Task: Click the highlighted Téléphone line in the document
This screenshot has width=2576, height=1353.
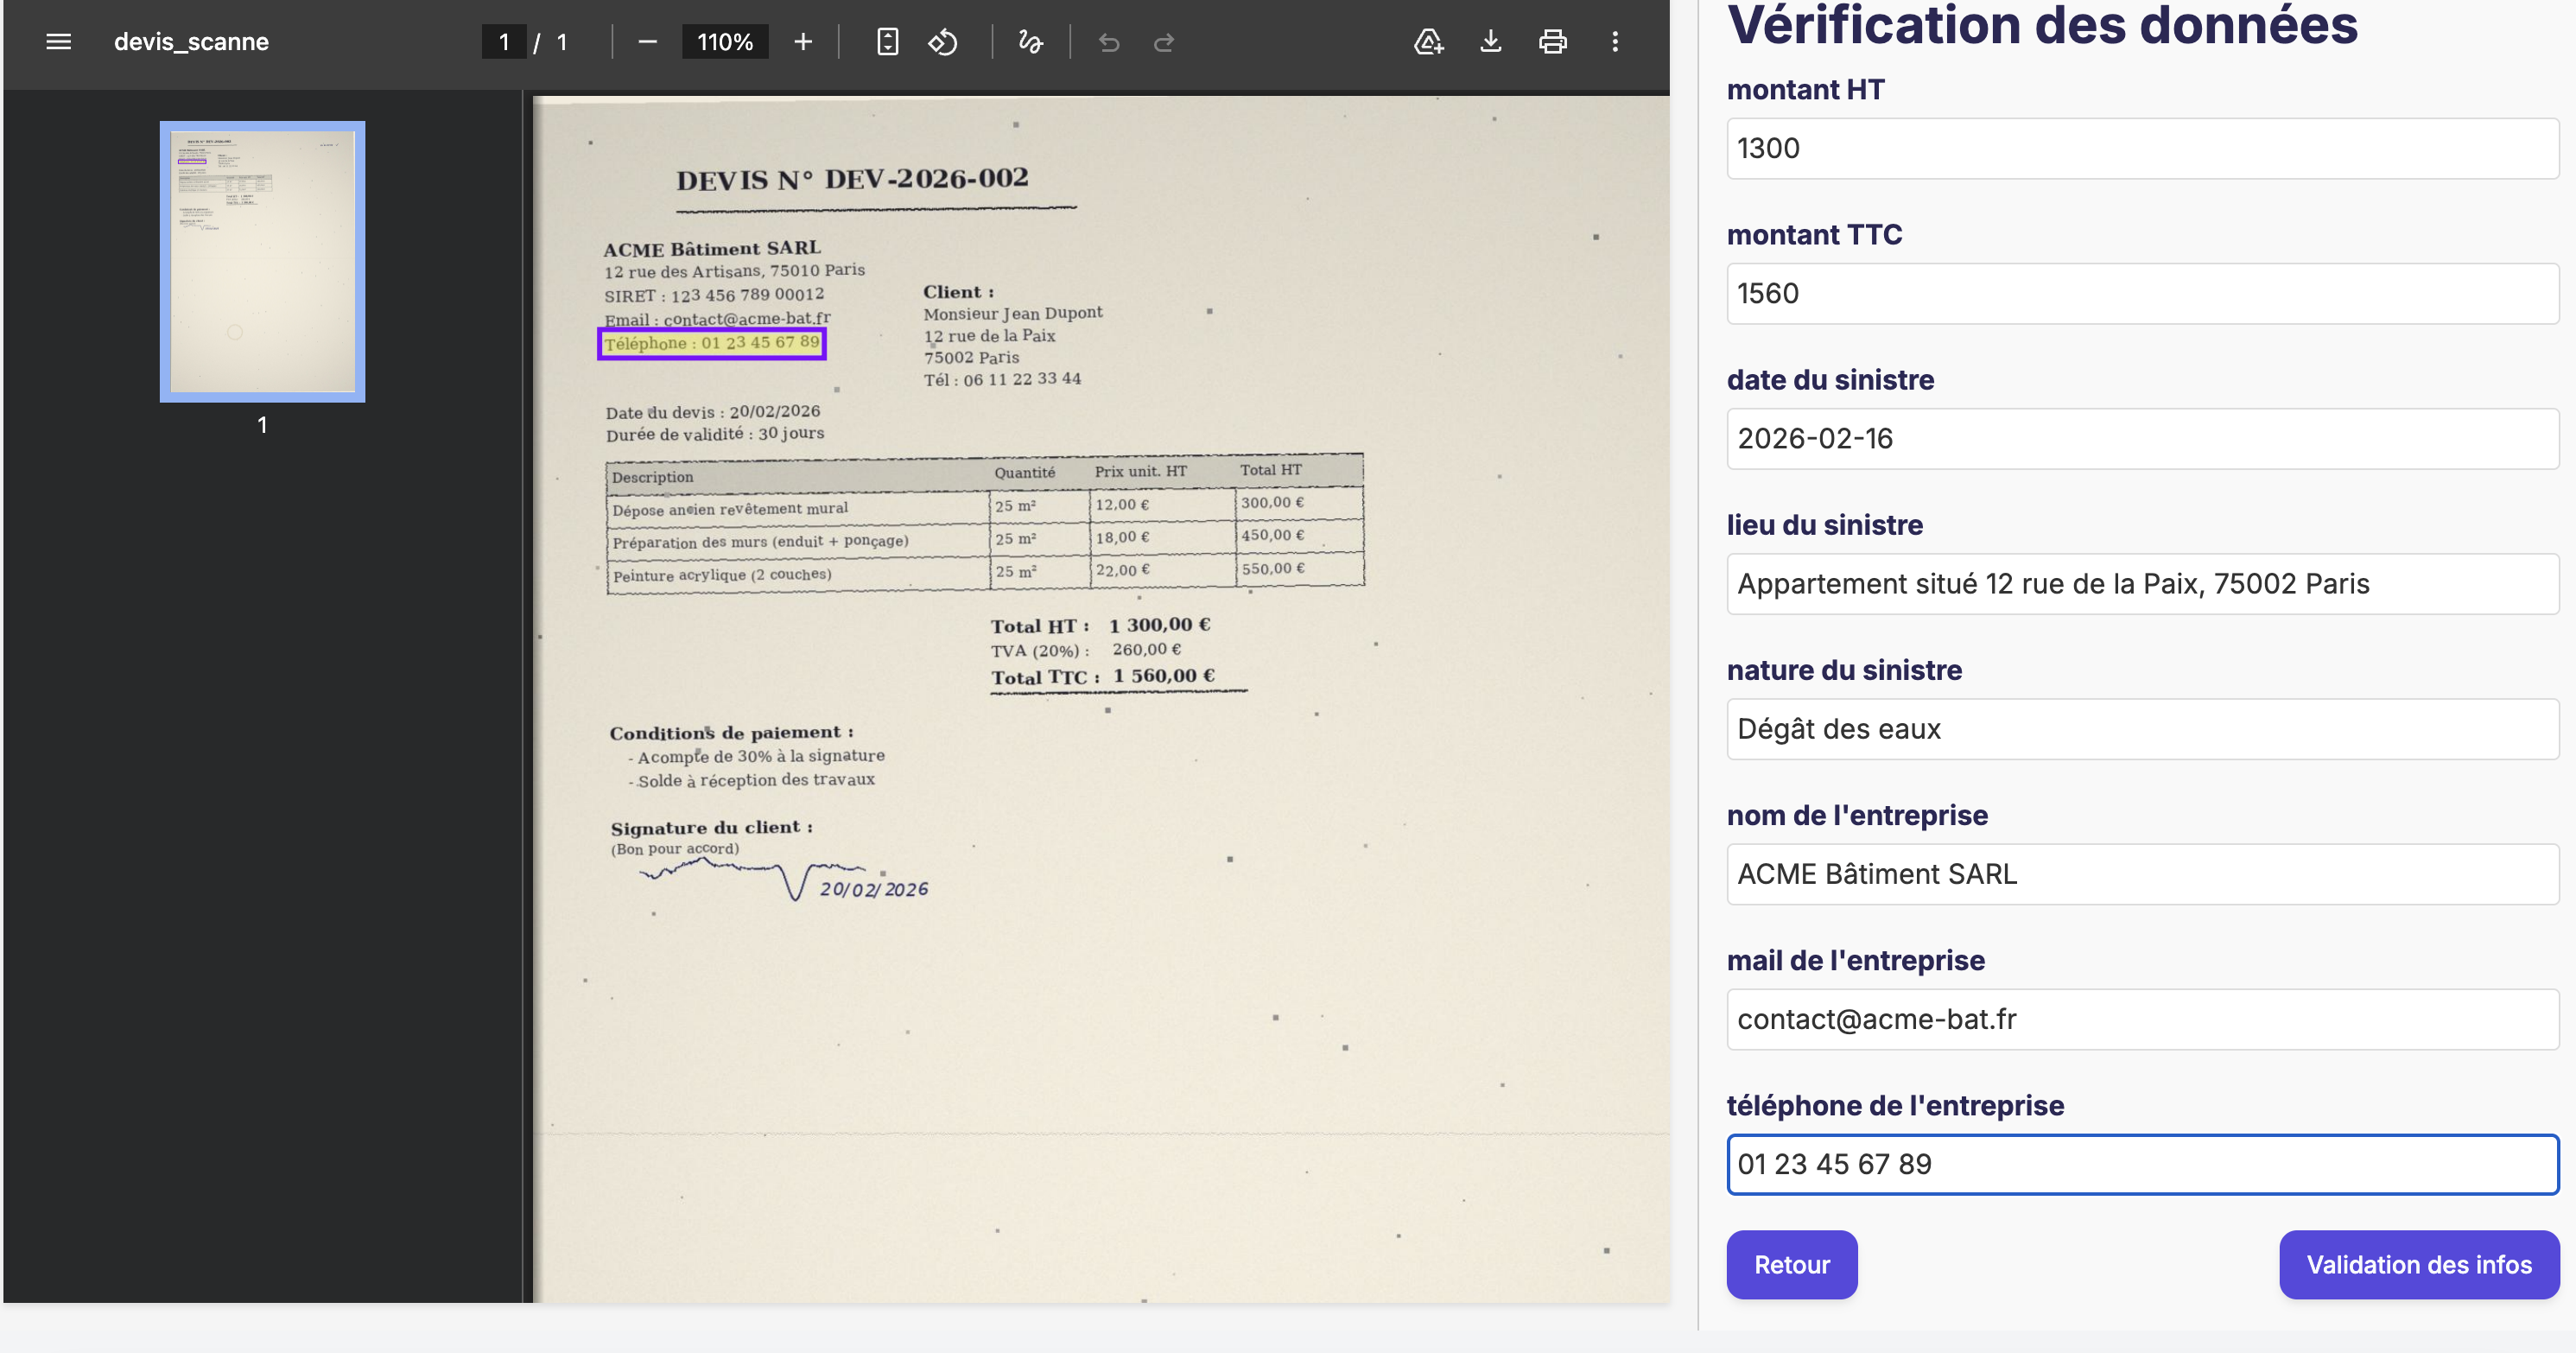Action: pos(711,343)
